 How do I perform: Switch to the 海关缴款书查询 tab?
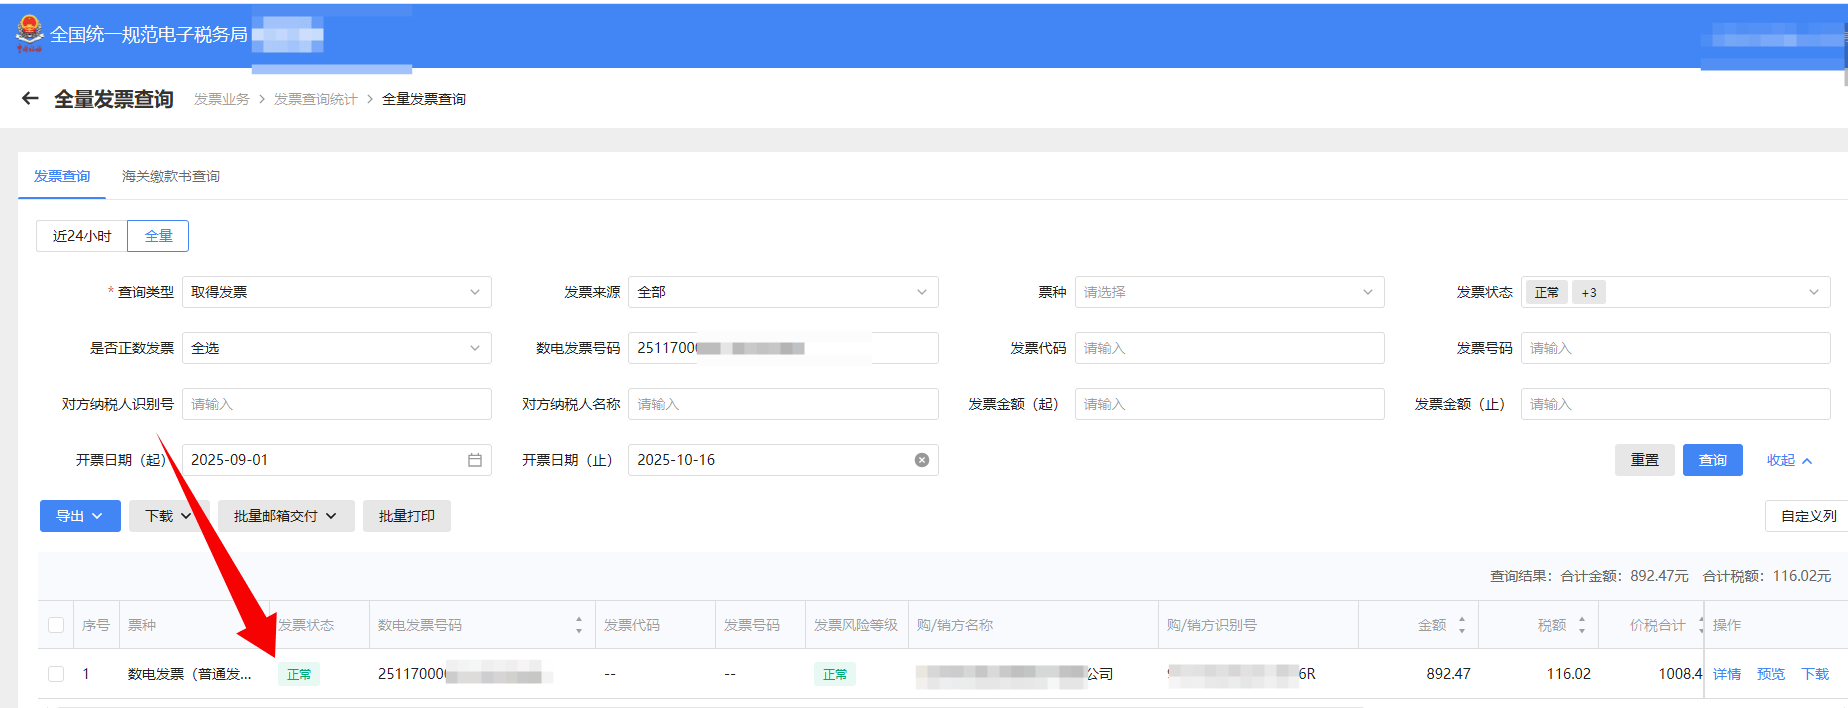[x=171, y=176]
